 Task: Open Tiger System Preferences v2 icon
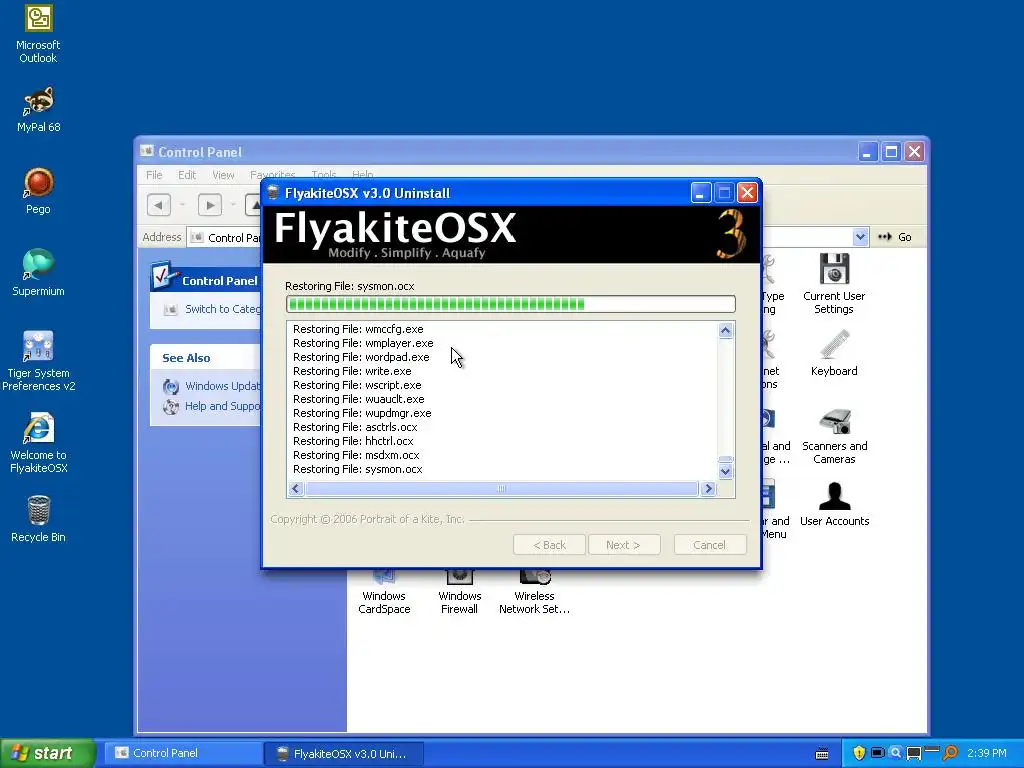38,360
